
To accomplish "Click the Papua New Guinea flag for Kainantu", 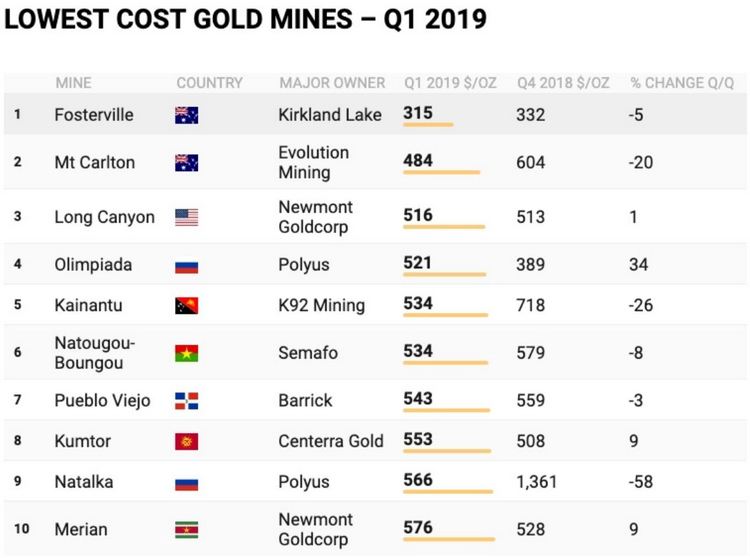I will [x=187, y=306].
